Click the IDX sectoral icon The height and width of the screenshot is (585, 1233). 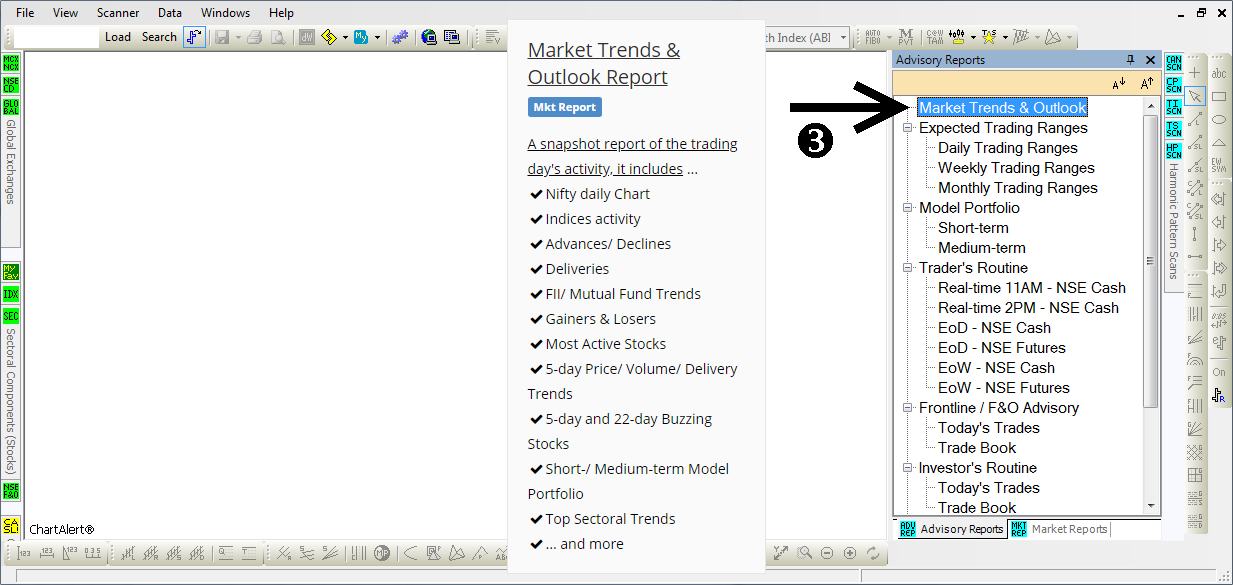[x=11, y=294]
